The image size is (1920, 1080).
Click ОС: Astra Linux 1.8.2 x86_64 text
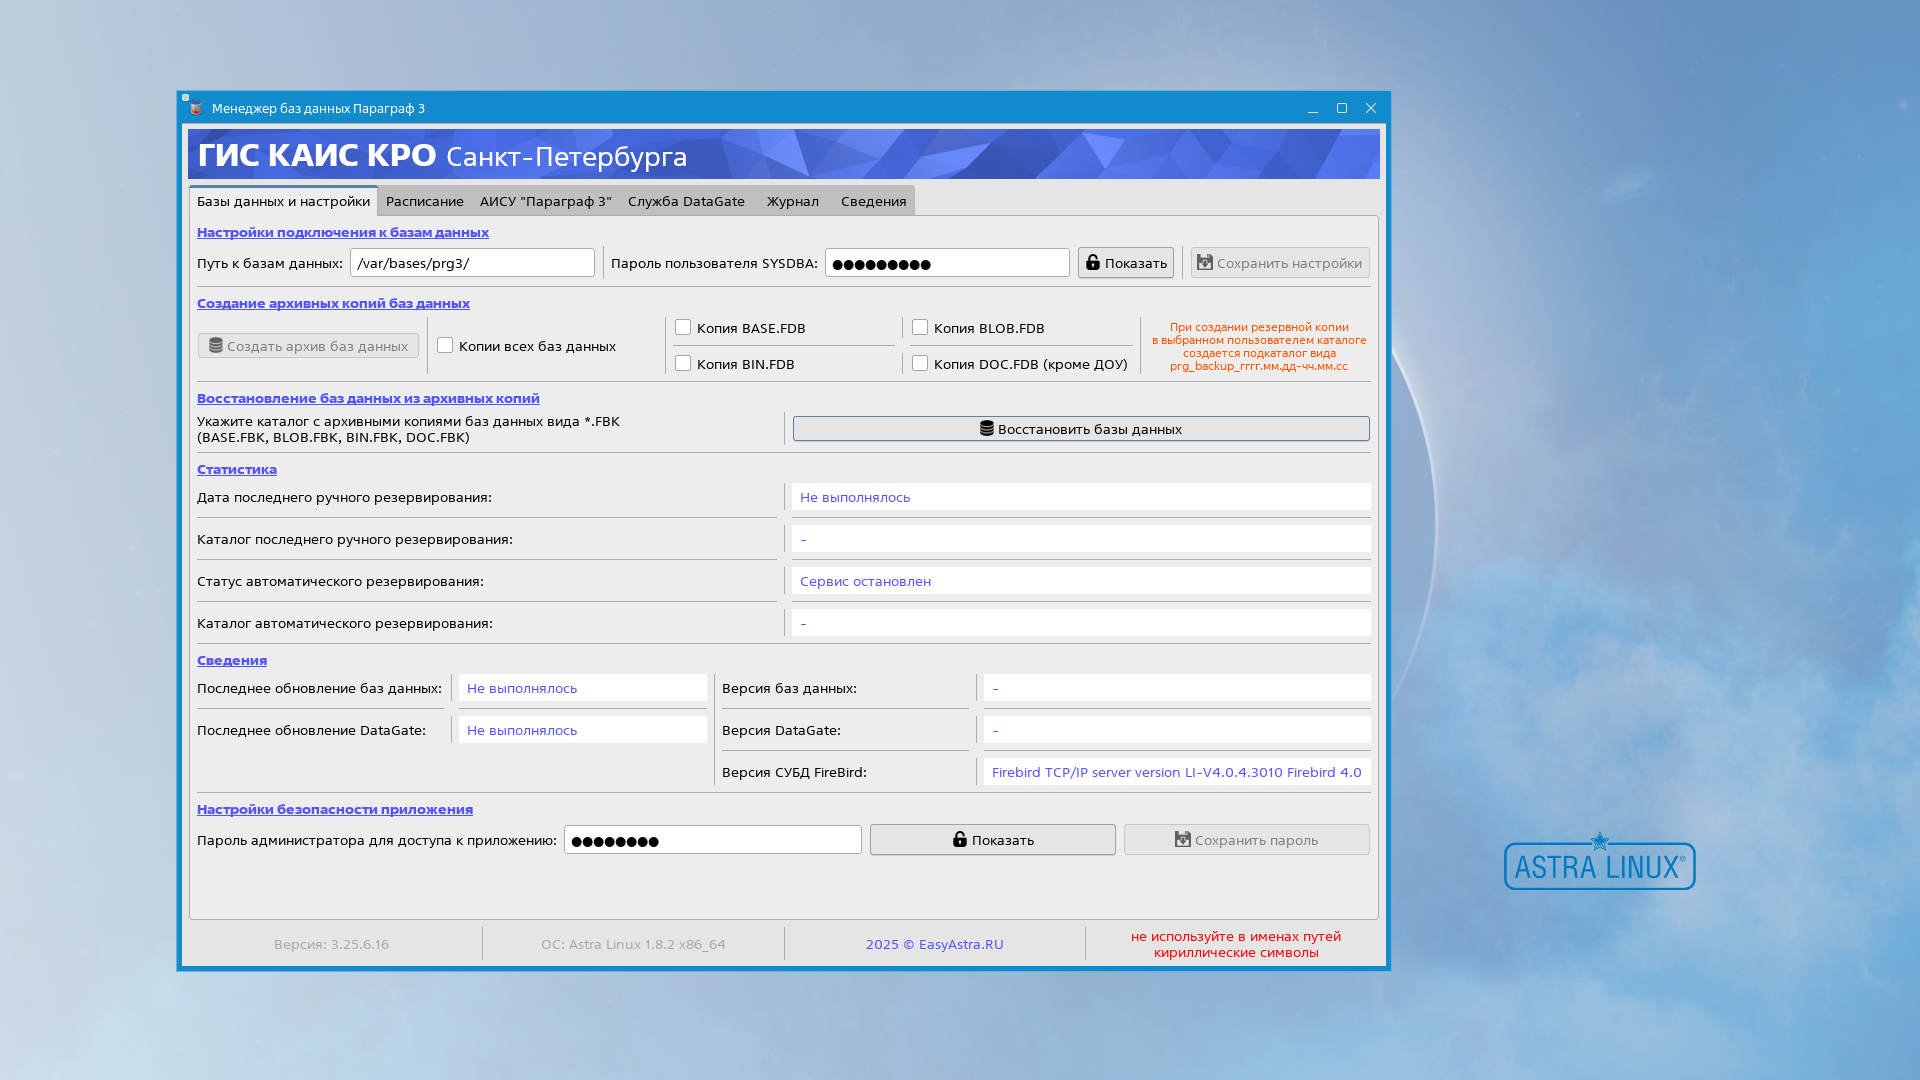(x=633, y=944)
